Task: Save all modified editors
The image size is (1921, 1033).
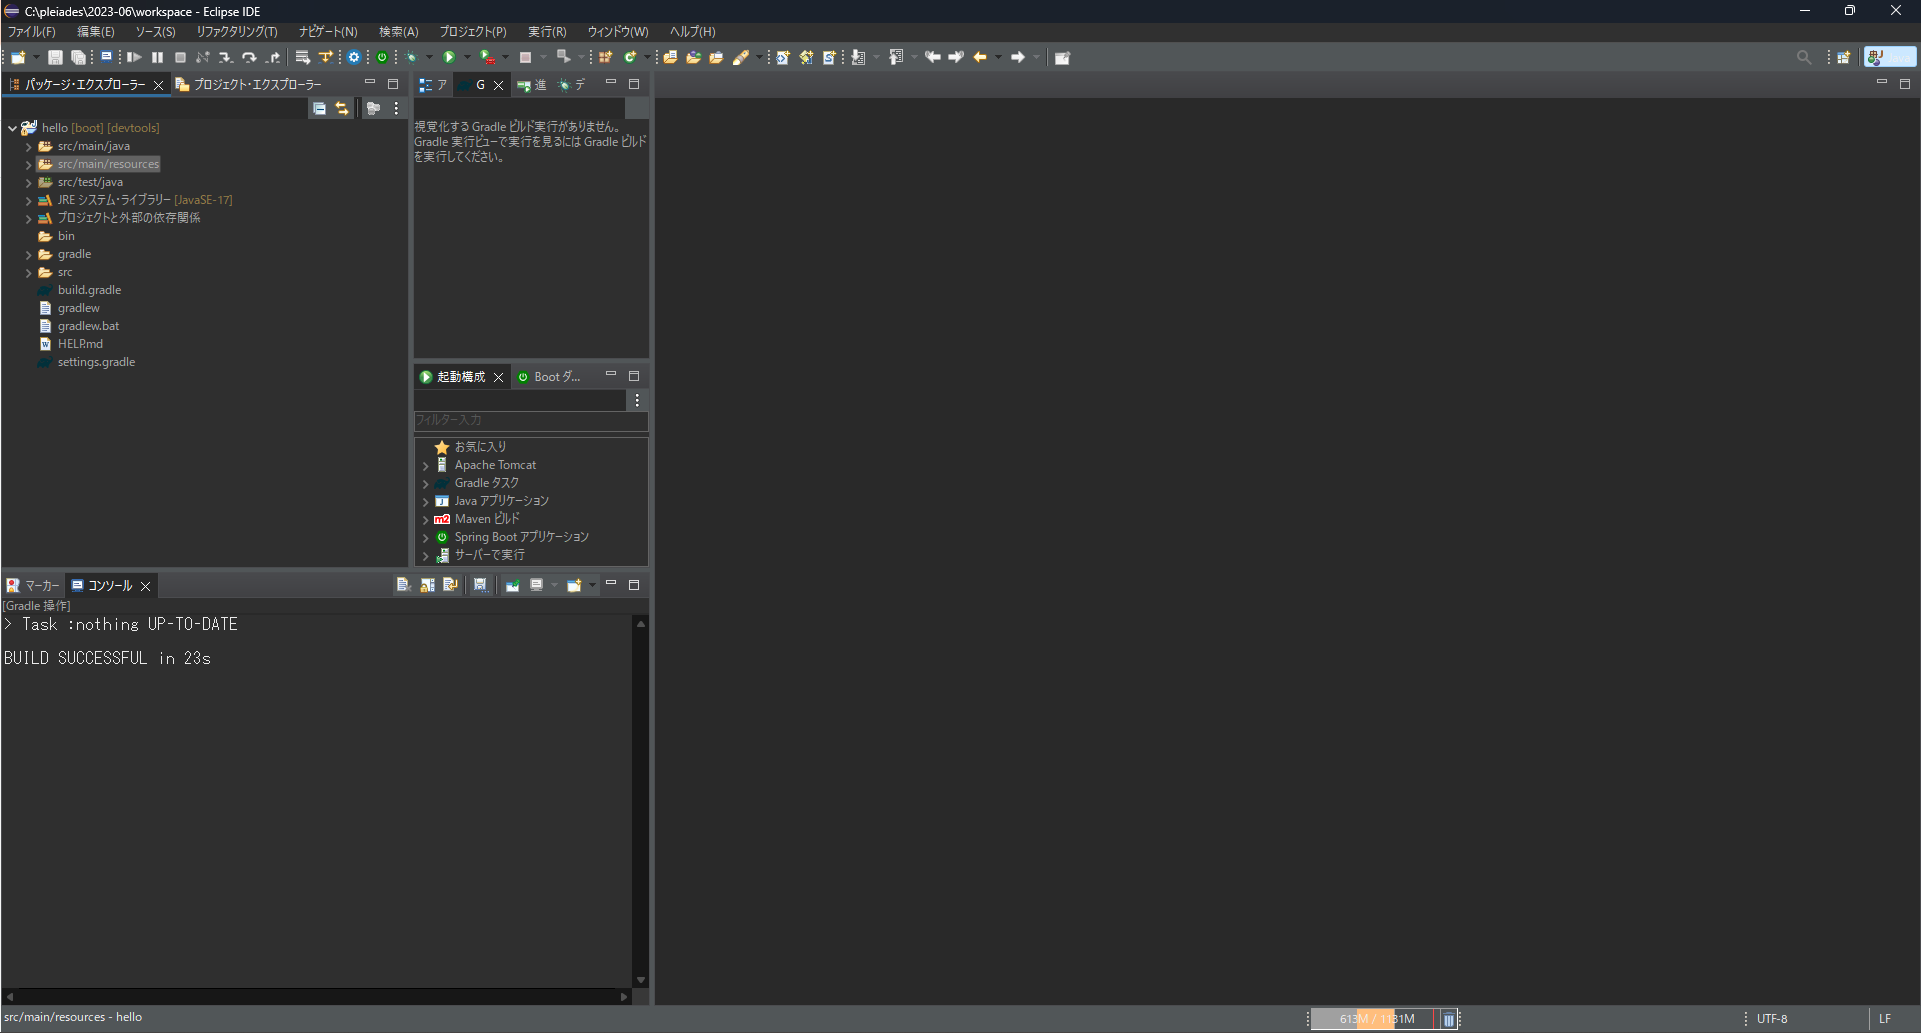Action: 78,57
